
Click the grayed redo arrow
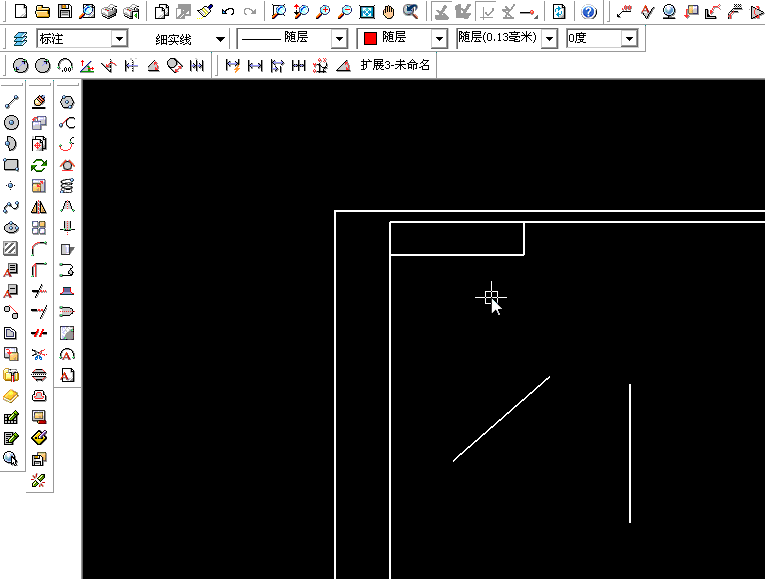coord(250,11)
